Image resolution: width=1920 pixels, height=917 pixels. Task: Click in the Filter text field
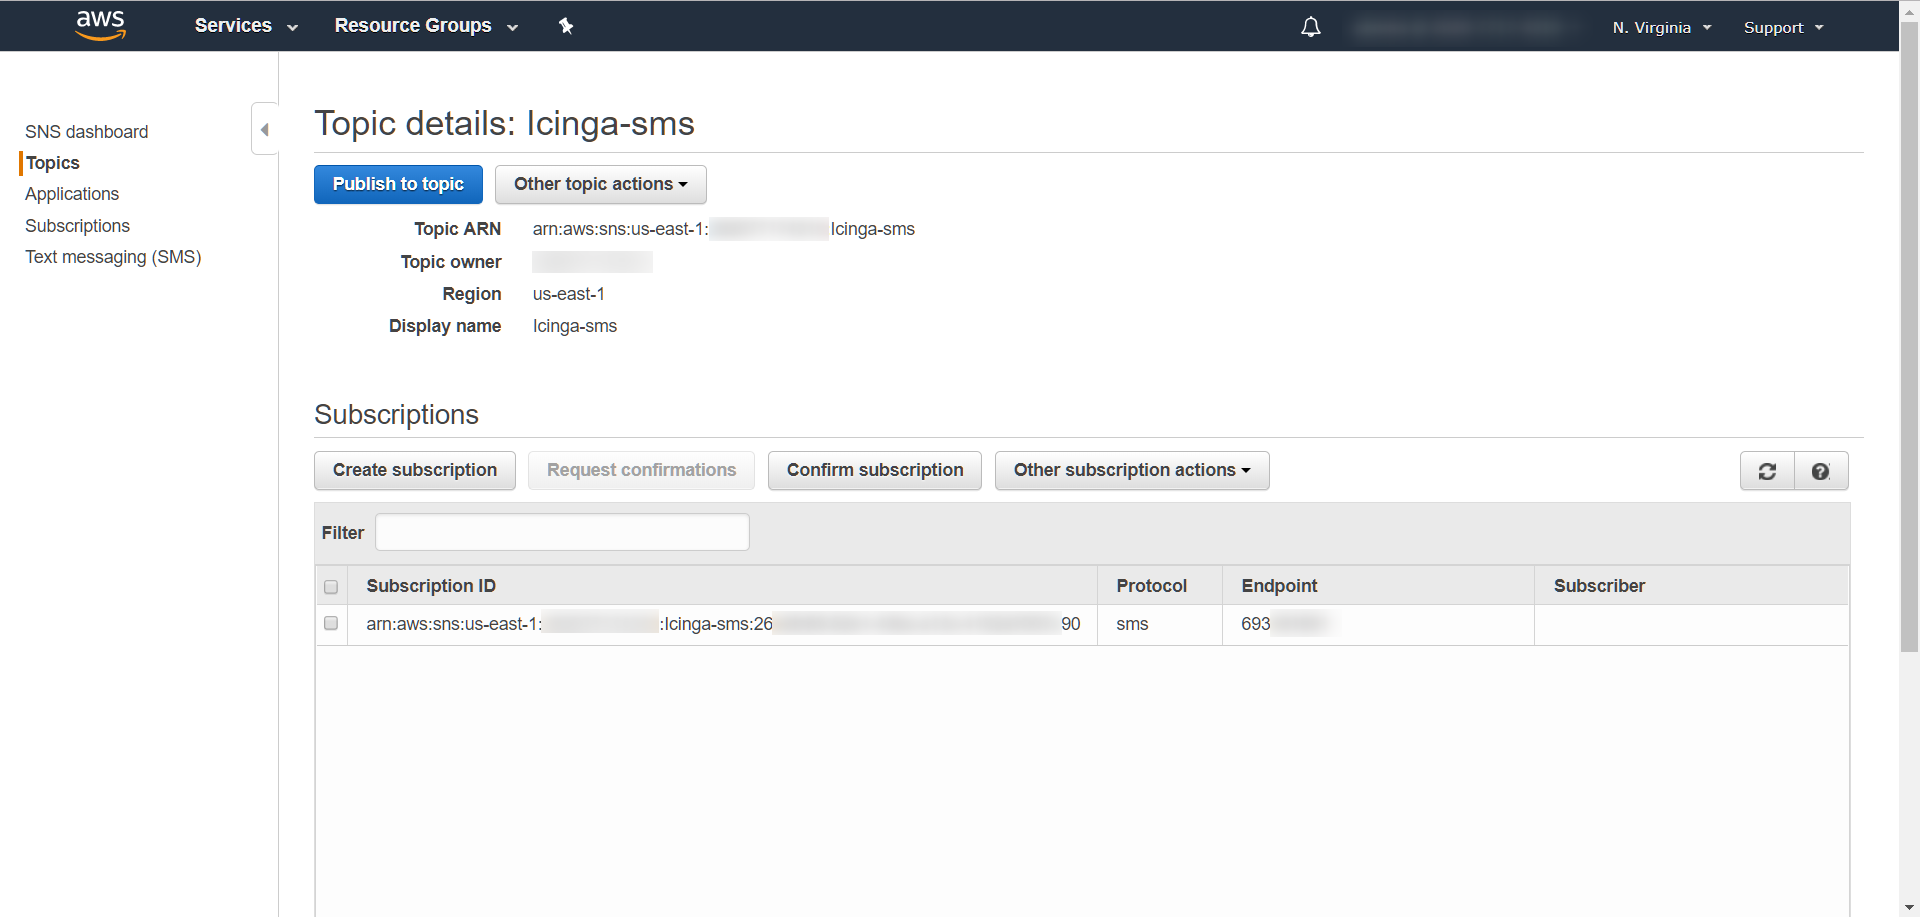(x=562, y=532)
